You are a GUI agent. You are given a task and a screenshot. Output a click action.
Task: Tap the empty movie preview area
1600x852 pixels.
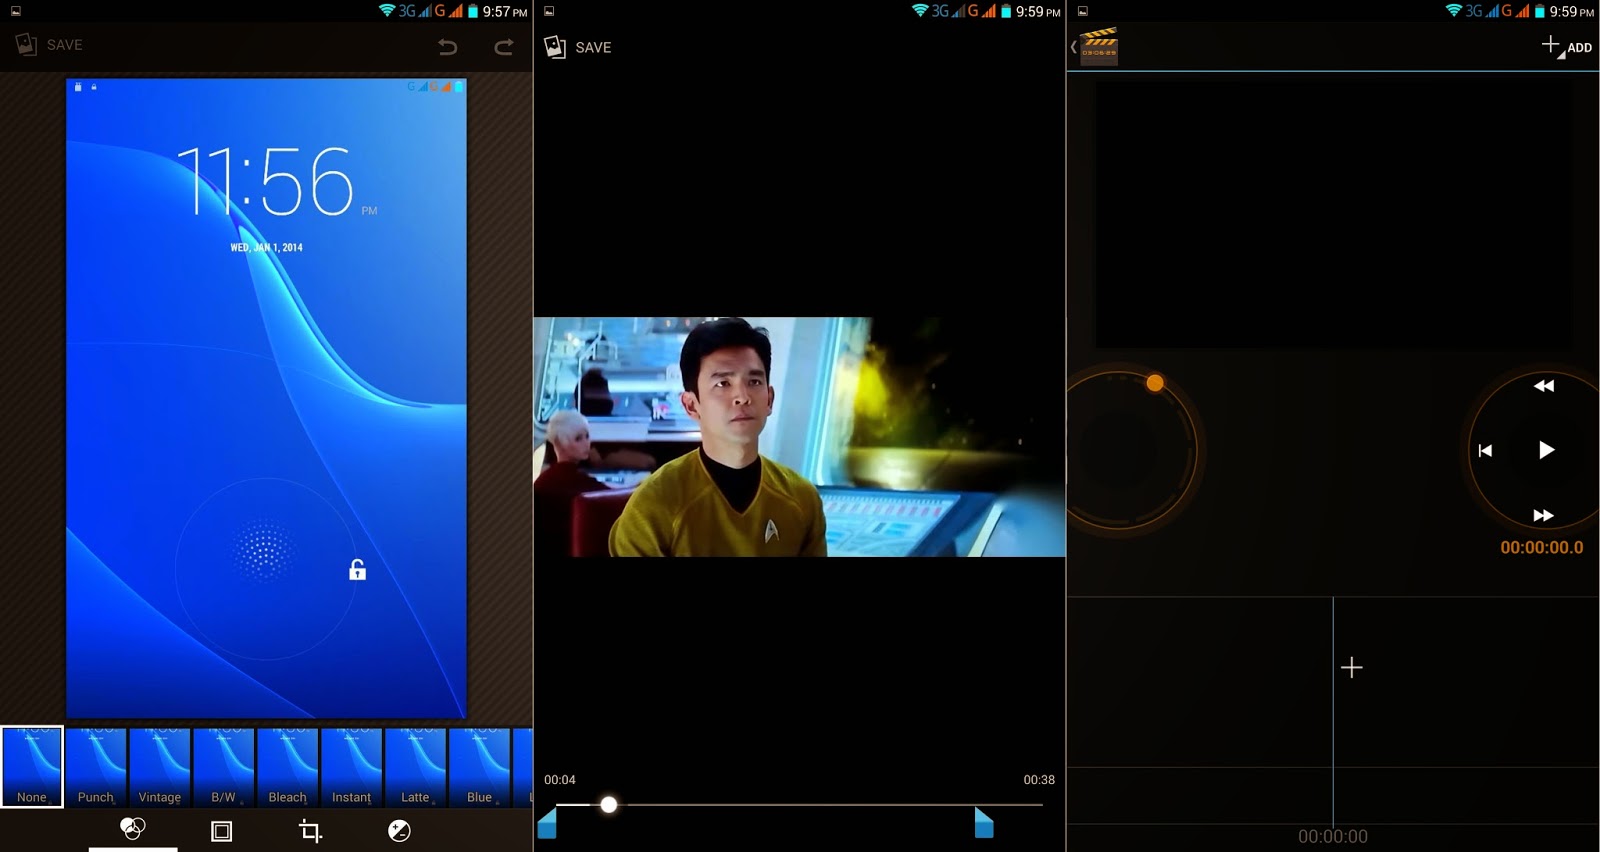coord(1333,214)
